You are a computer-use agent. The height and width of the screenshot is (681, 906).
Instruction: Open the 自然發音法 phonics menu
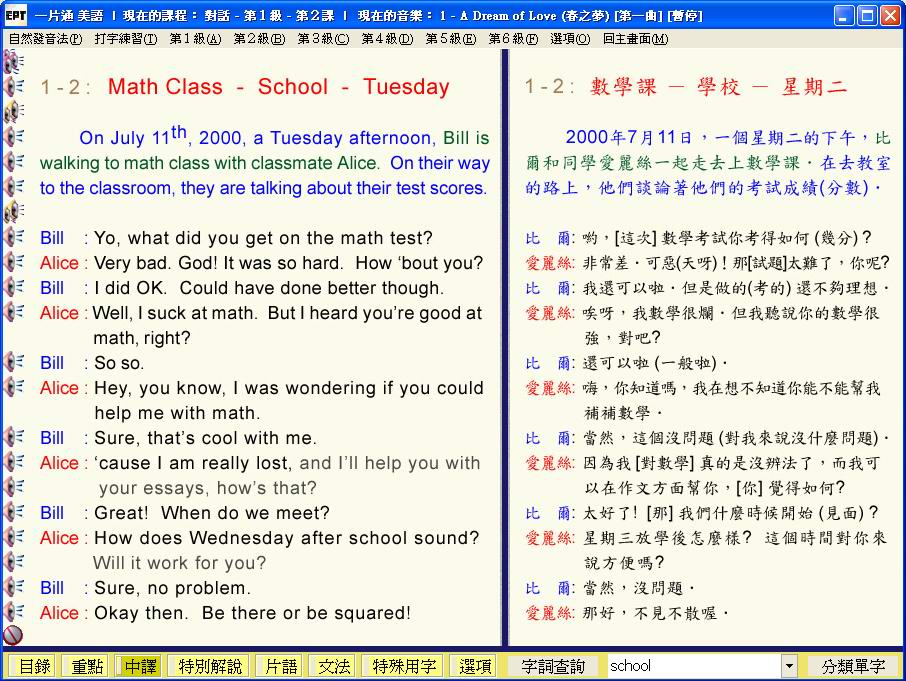[45, 39]
